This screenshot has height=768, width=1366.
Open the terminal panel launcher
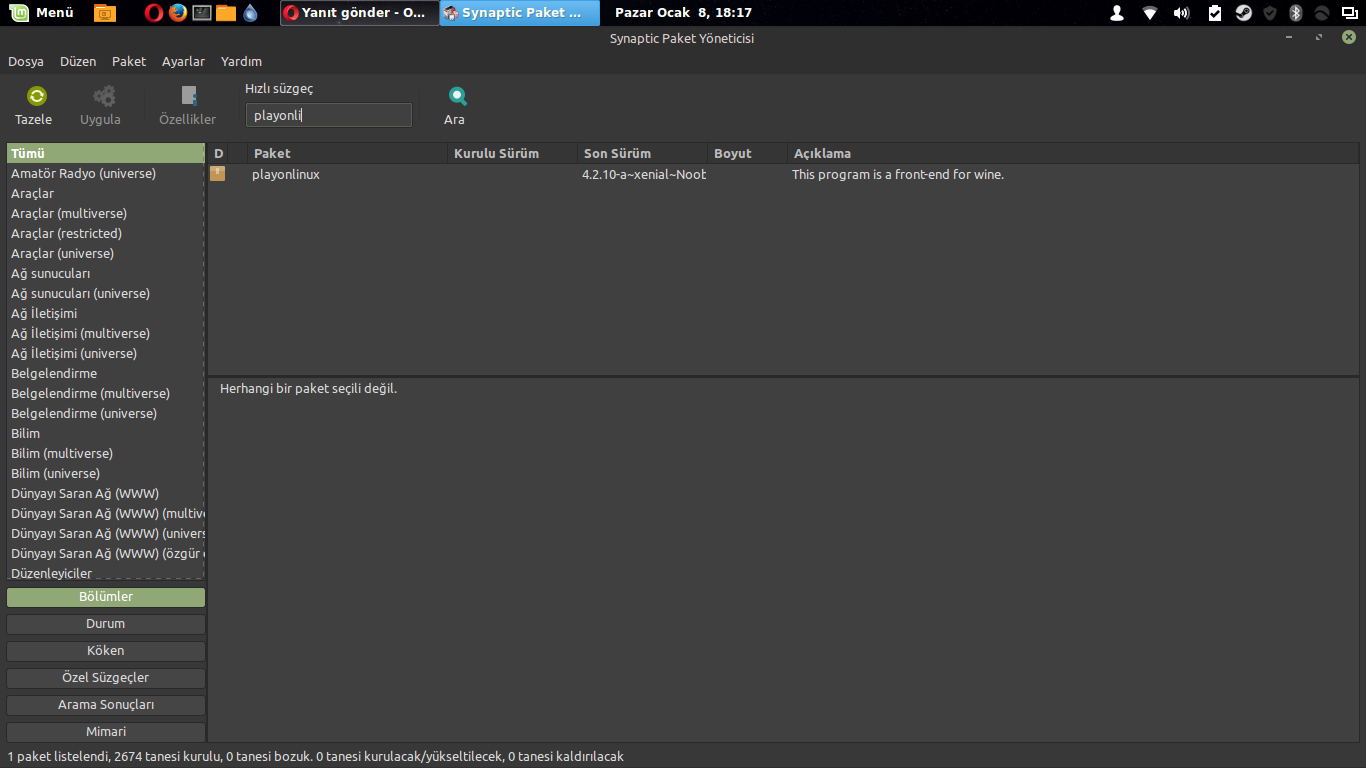pos(202,13)
